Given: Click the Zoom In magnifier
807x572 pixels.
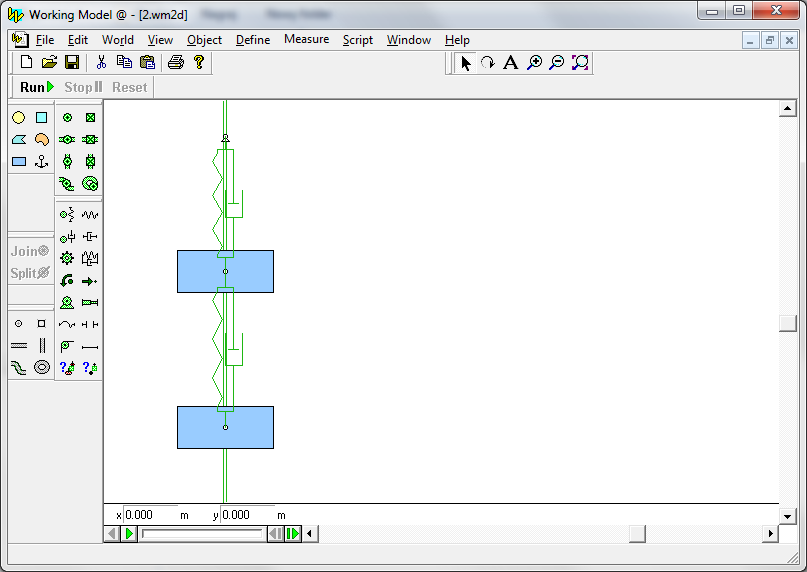Looking at the screenshot, I should (534, 63).
